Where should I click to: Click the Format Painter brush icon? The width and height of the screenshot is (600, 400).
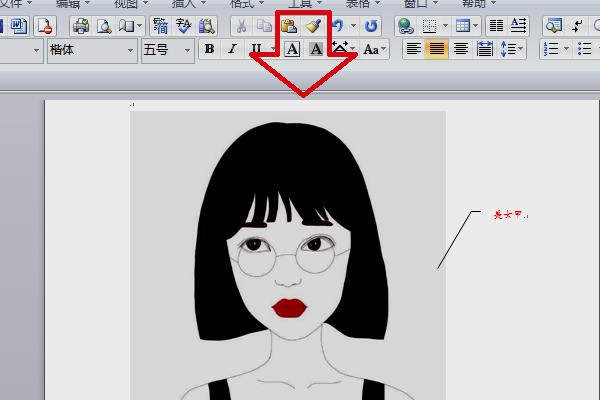tap(313, 25)
